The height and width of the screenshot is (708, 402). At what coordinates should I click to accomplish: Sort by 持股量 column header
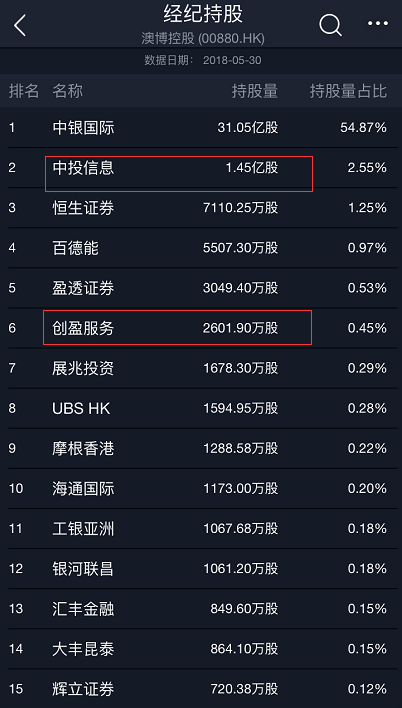pyautogui.click(x=255, y=91)
